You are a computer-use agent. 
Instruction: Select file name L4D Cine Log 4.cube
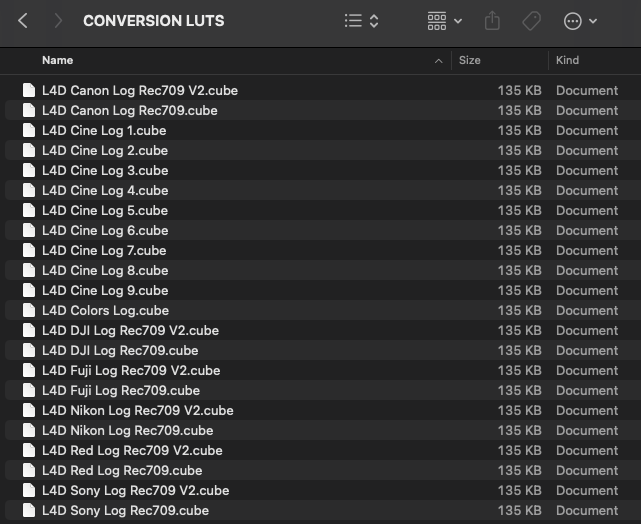coord(105,190)
